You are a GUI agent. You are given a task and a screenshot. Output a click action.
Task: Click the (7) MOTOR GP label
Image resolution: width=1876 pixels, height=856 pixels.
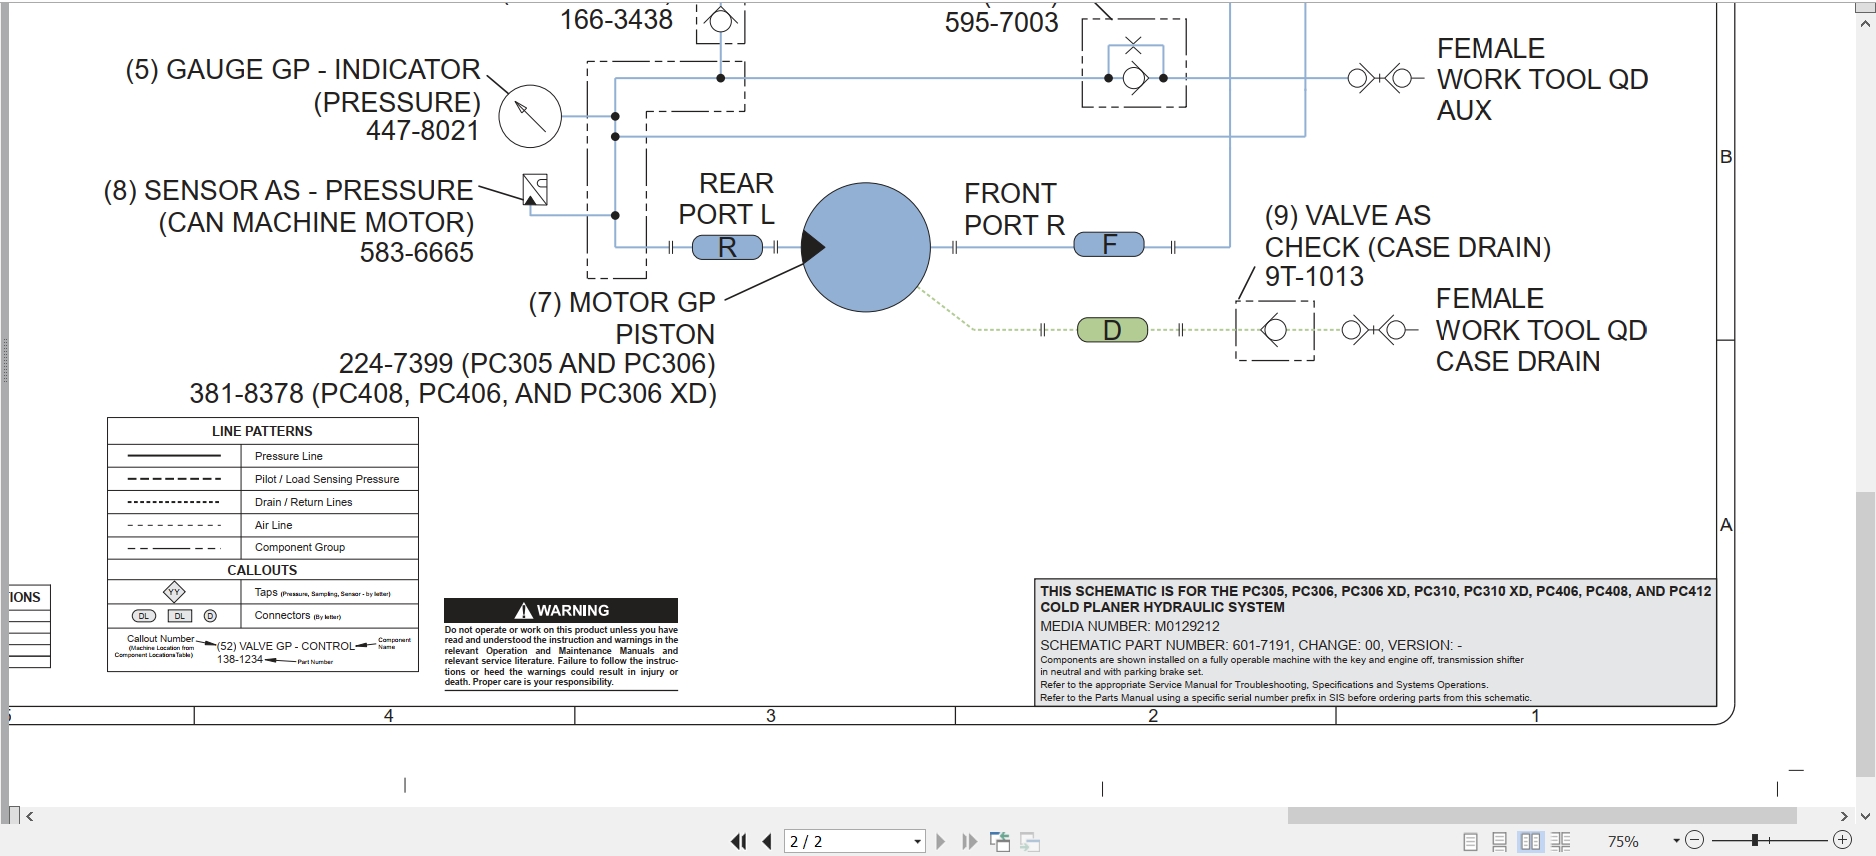[622, 303]
